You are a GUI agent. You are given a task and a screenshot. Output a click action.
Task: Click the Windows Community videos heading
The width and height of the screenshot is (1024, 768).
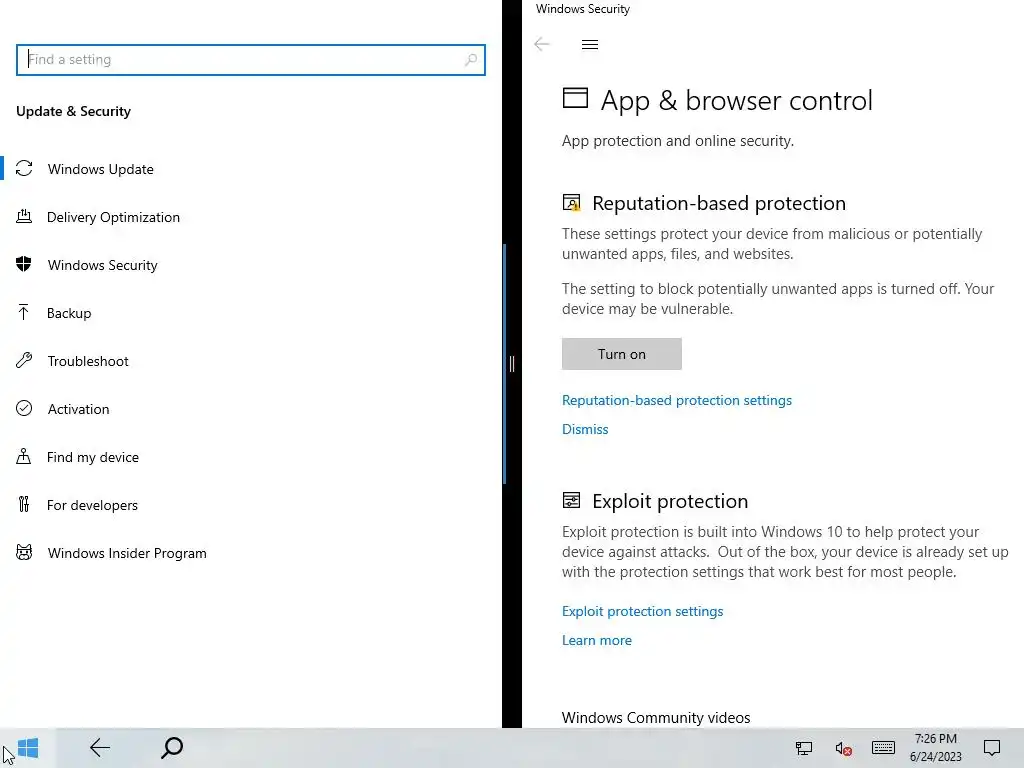656,717
